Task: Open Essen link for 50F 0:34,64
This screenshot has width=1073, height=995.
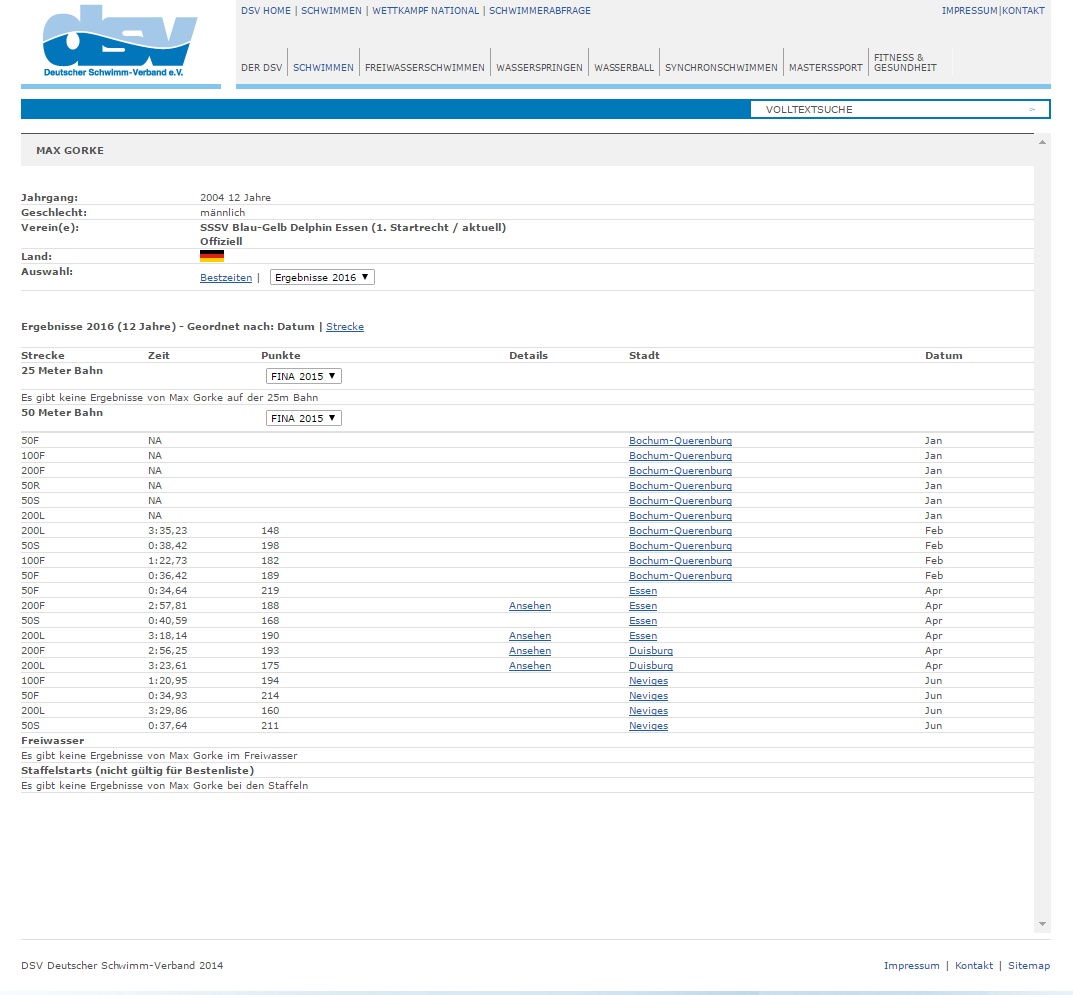Action: tap(643, 591)
